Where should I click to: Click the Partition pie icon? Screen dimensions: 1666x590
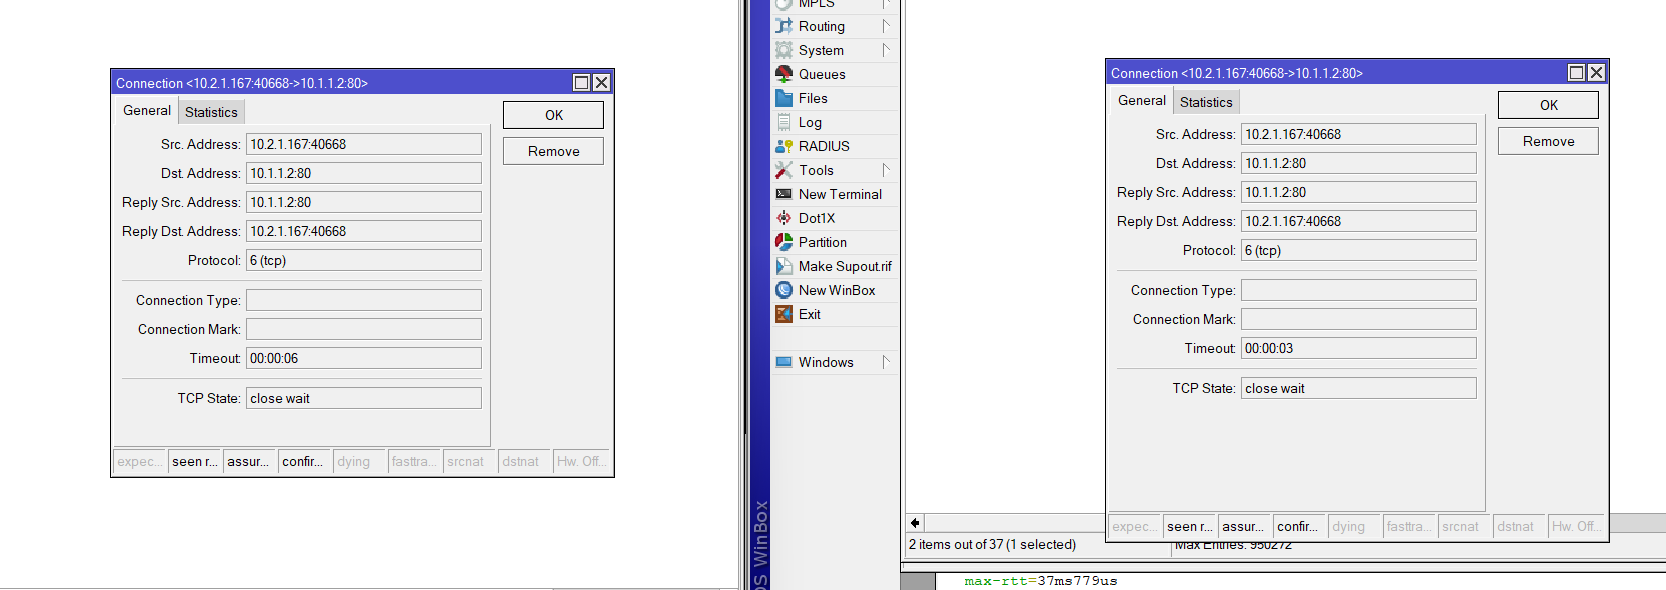point(784,242)
